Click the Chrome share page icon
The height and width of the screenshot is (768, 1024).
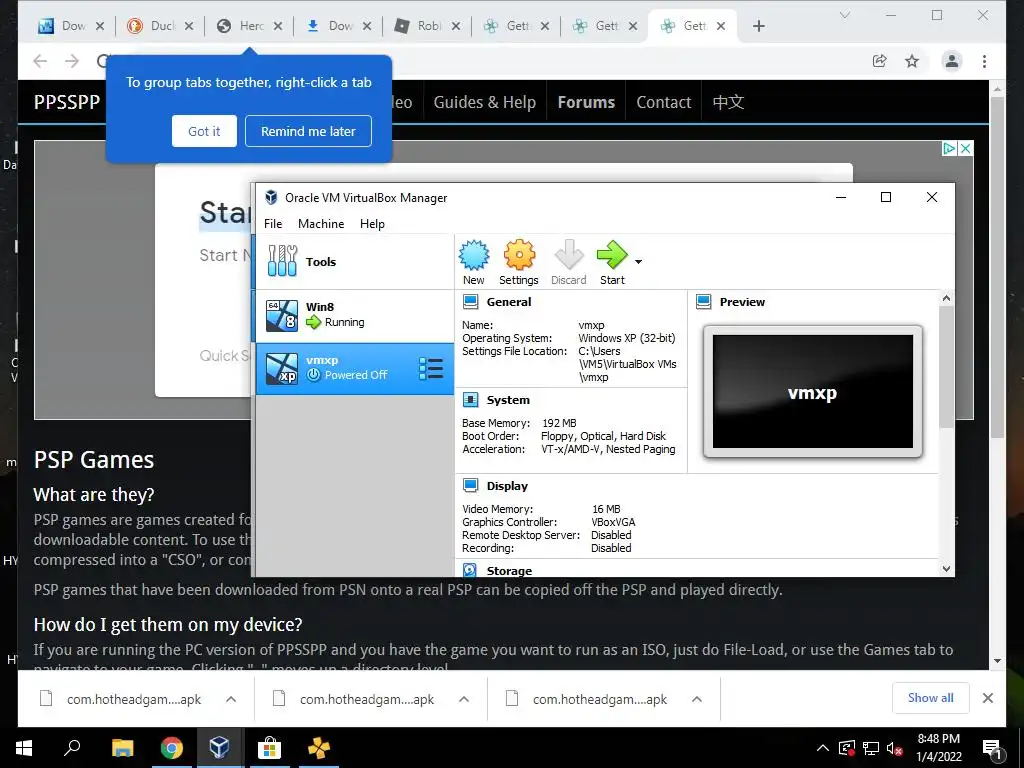pyautogui.click(x=880, y=61)
